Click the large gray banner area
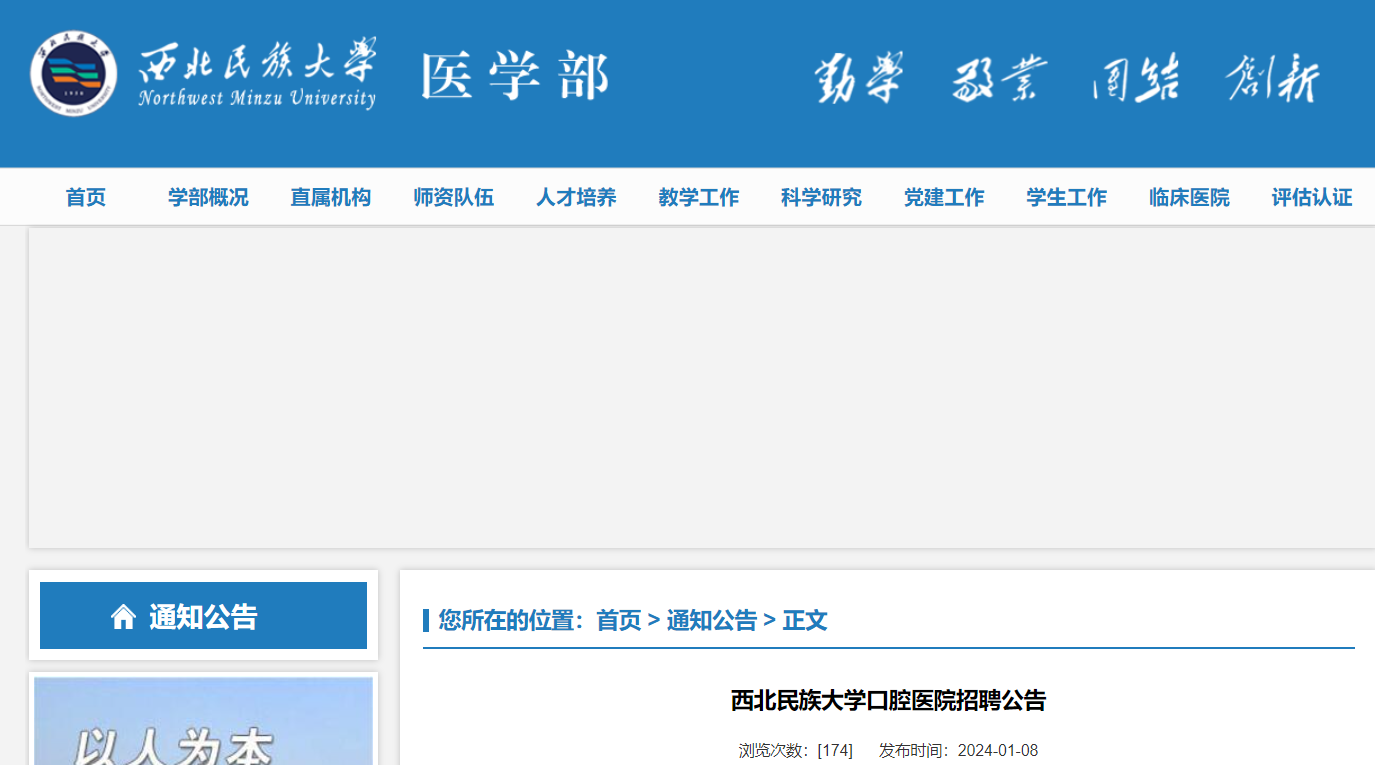The image size is (1375, 765). coord(701,388)
